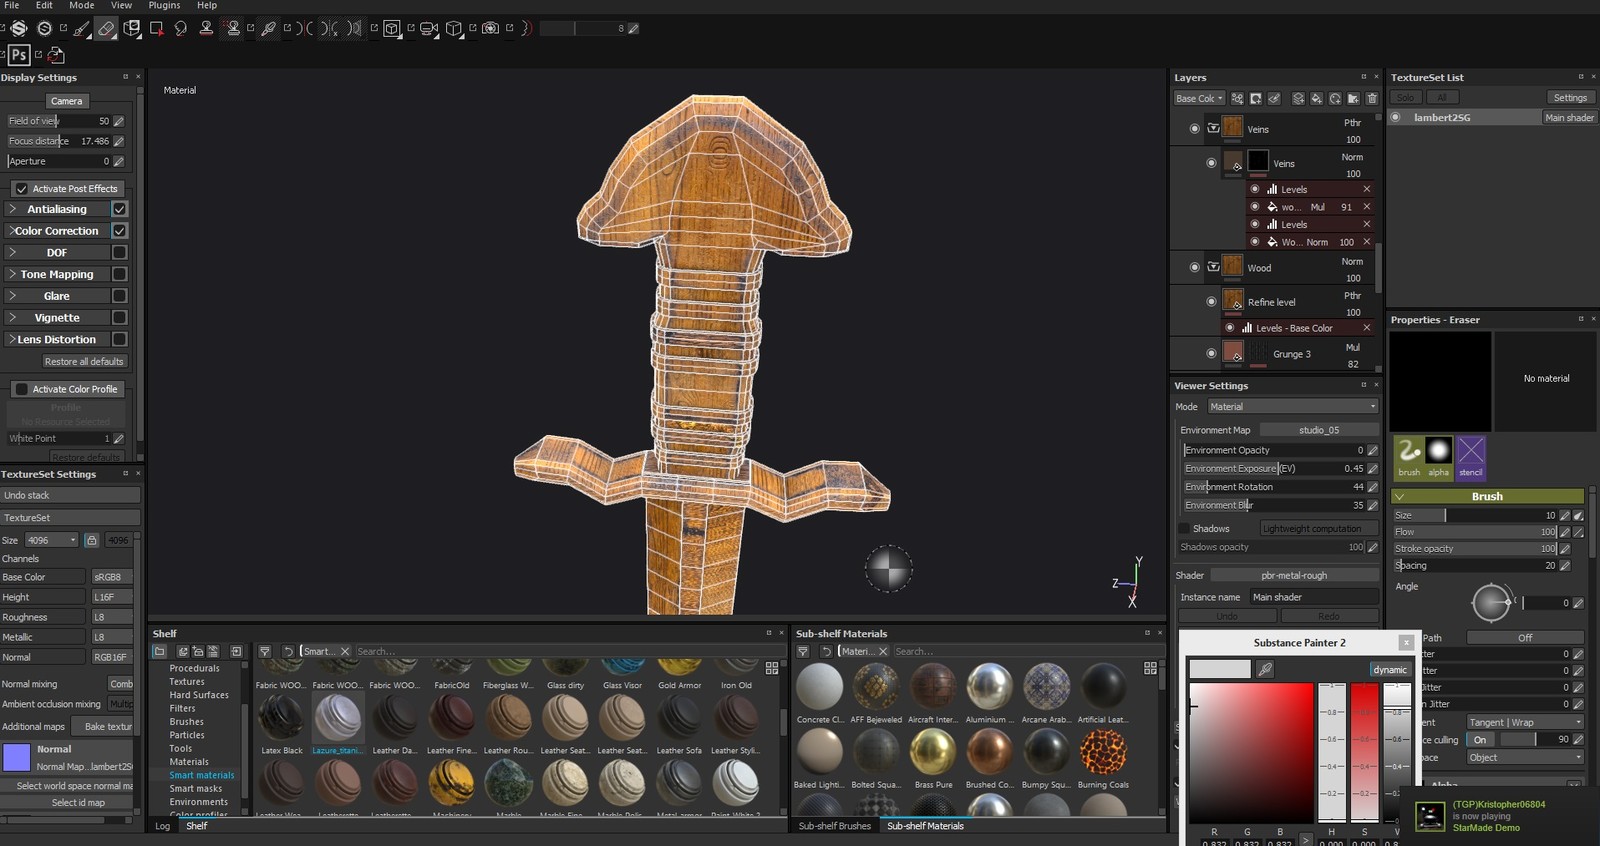Click the Restore all defaults button

tap(83, 362)
